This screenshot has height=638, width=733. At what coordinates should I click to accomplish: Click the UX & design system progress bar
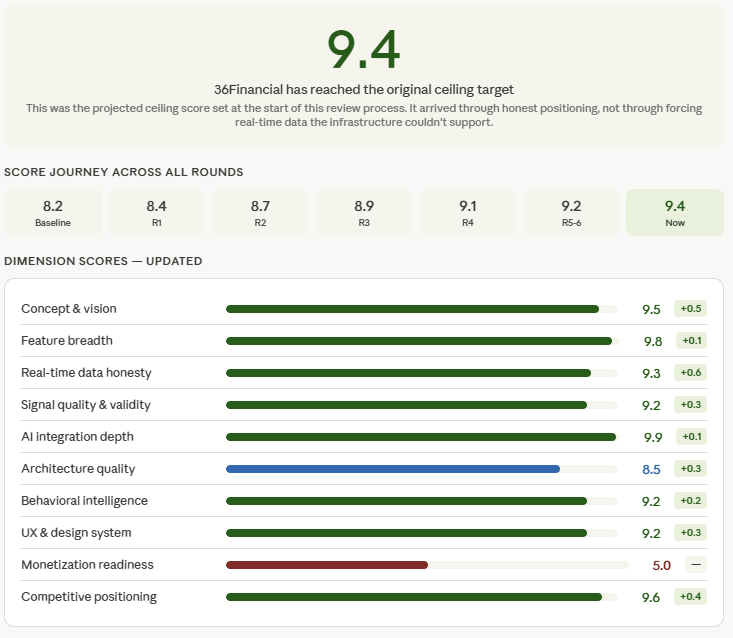[x=422, y=533]
